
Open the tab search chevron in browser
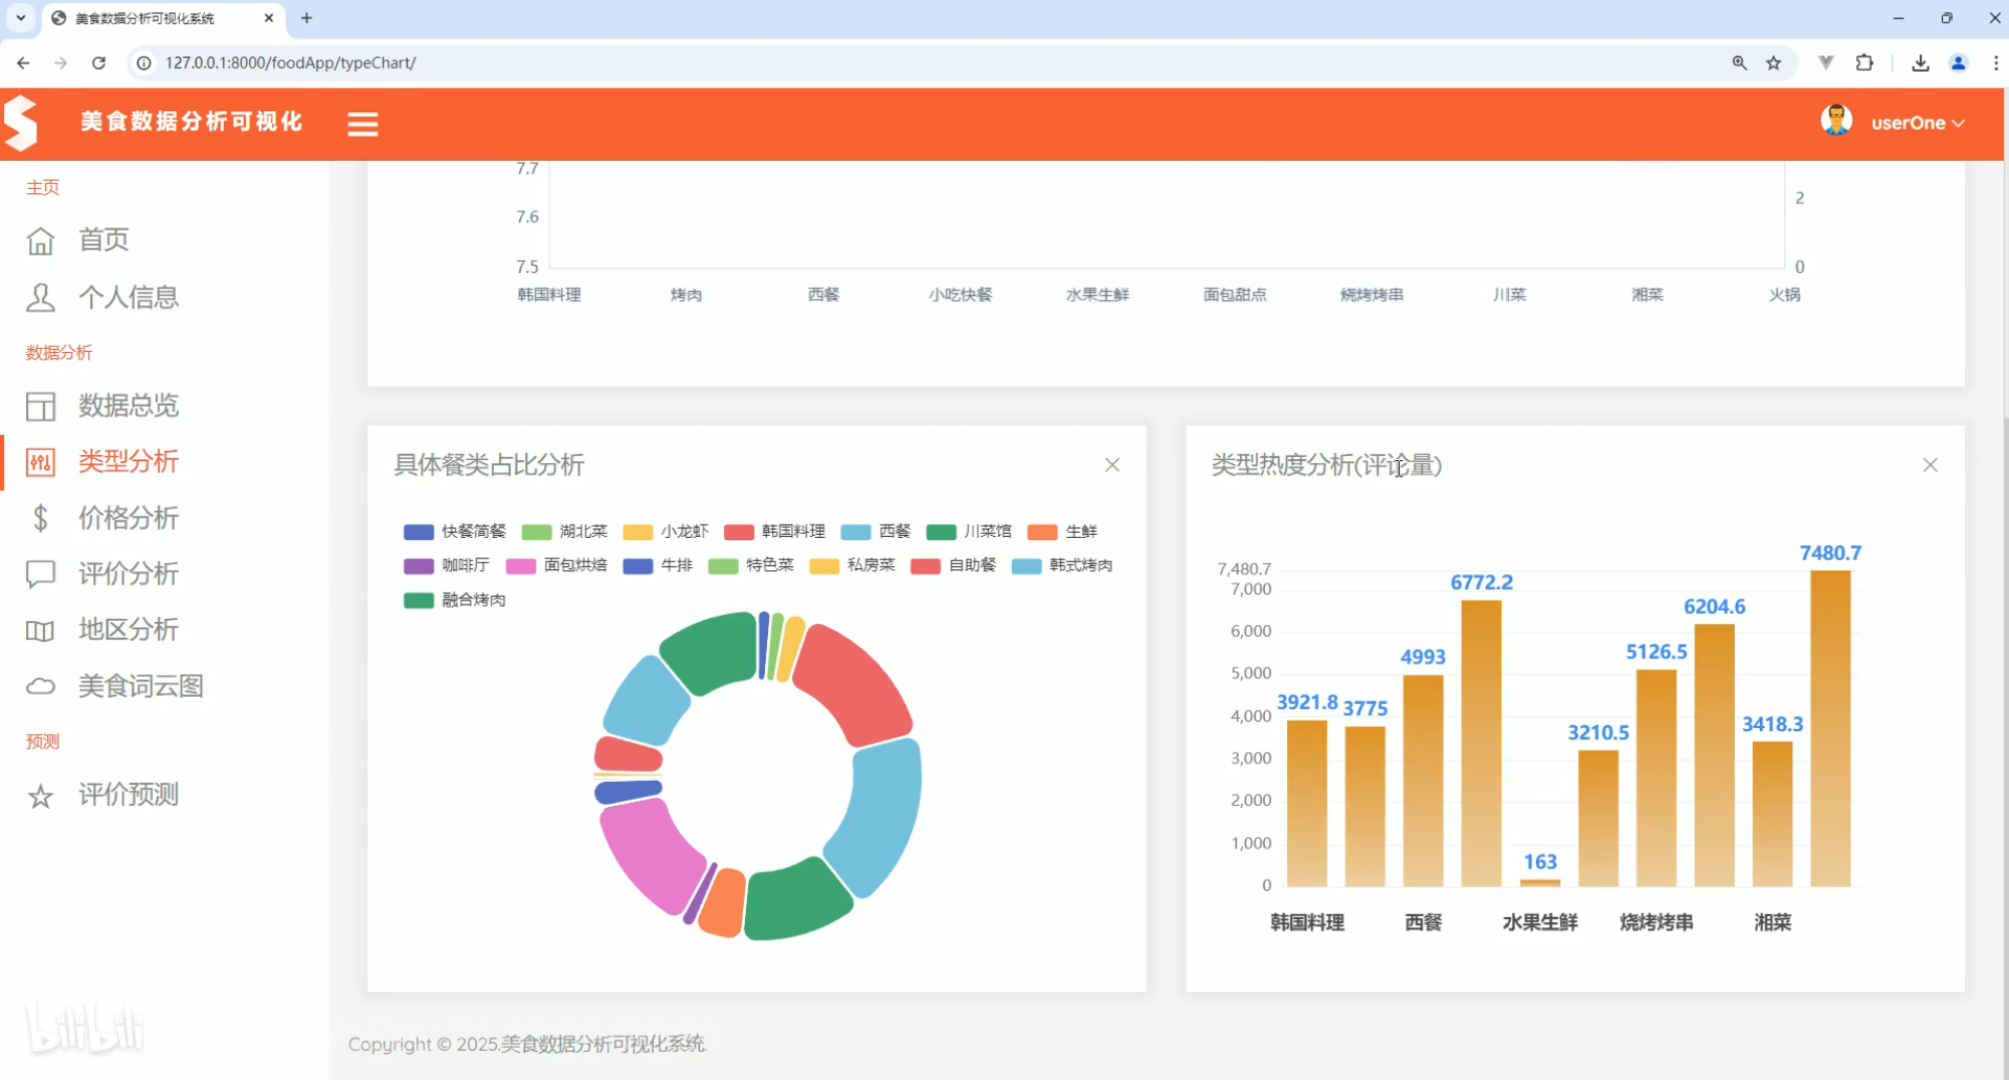tap(20, 18)
